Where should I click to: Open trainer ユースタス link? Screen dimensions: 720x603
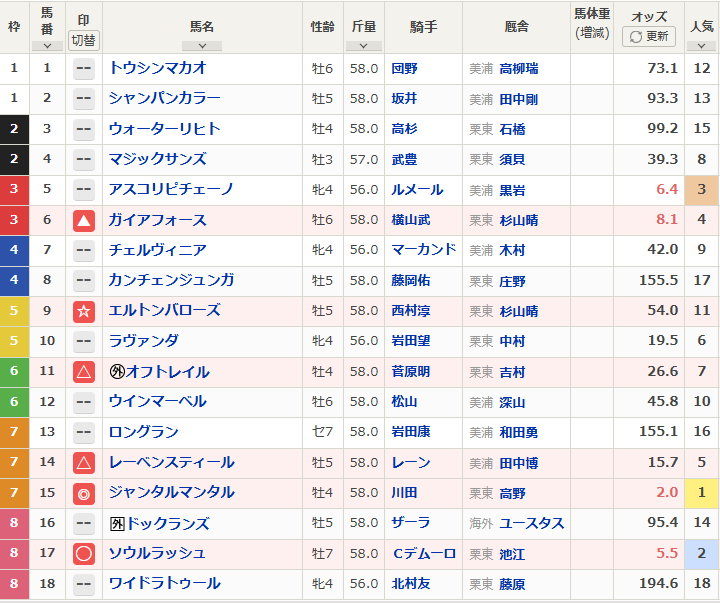click(532, 523)
